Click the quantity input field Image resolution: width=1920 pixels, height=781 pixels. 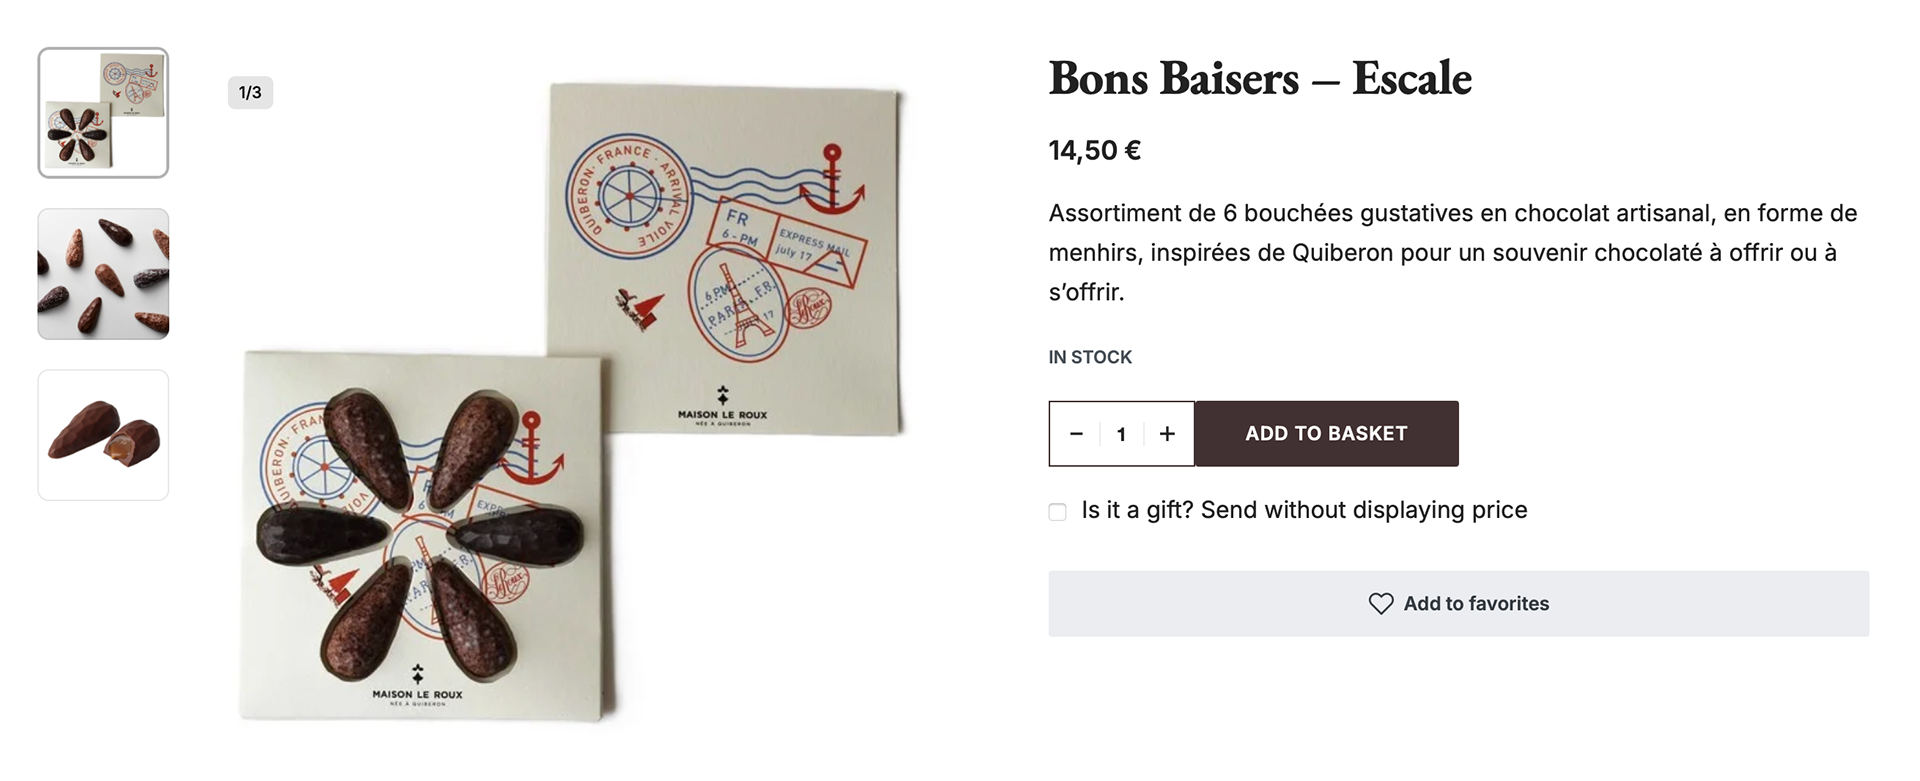[1121, 434]
